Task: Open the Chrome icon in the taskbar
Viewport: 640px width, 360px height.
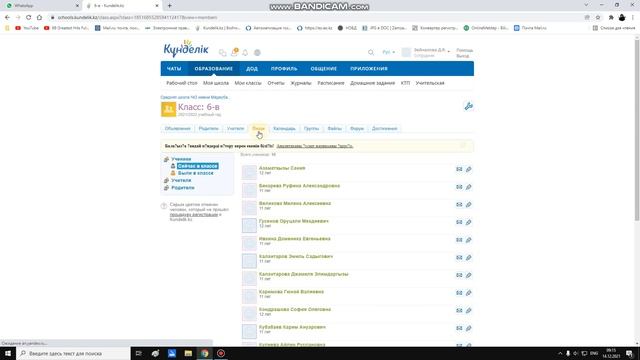Action: [204, 353]
